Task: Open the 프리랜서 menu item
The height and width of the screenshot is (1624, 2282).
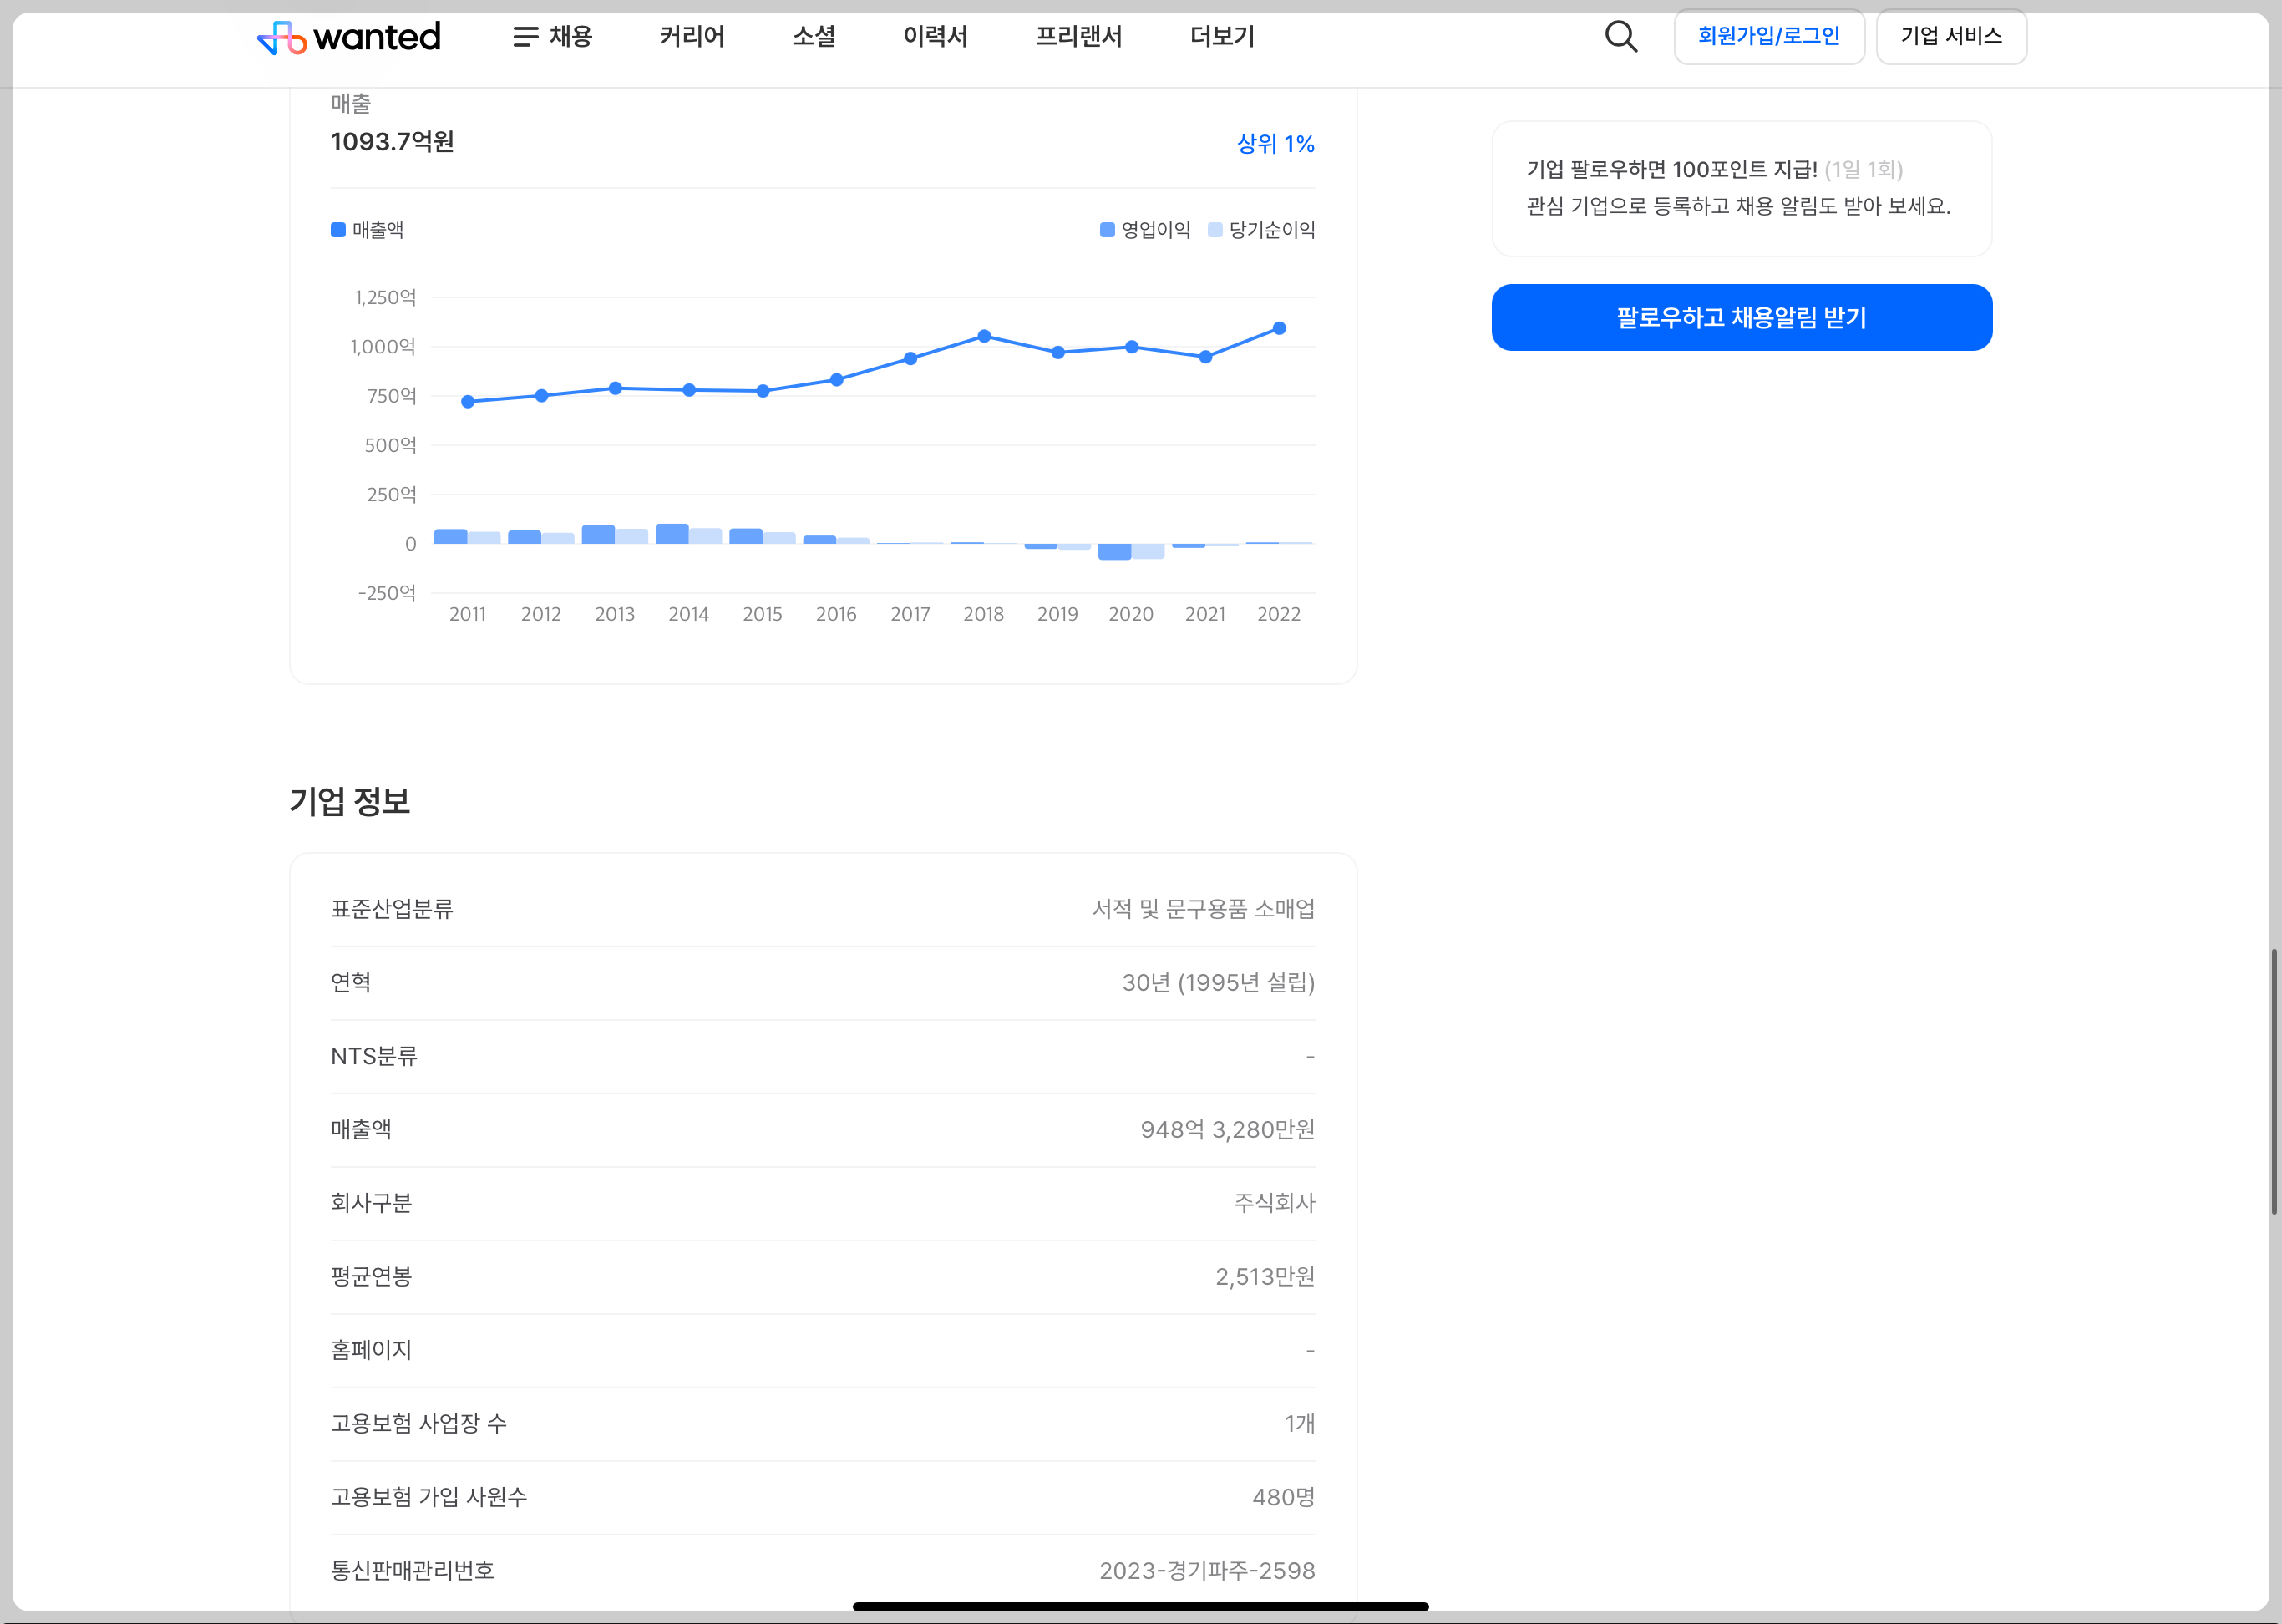Action: click(1078, 37)
